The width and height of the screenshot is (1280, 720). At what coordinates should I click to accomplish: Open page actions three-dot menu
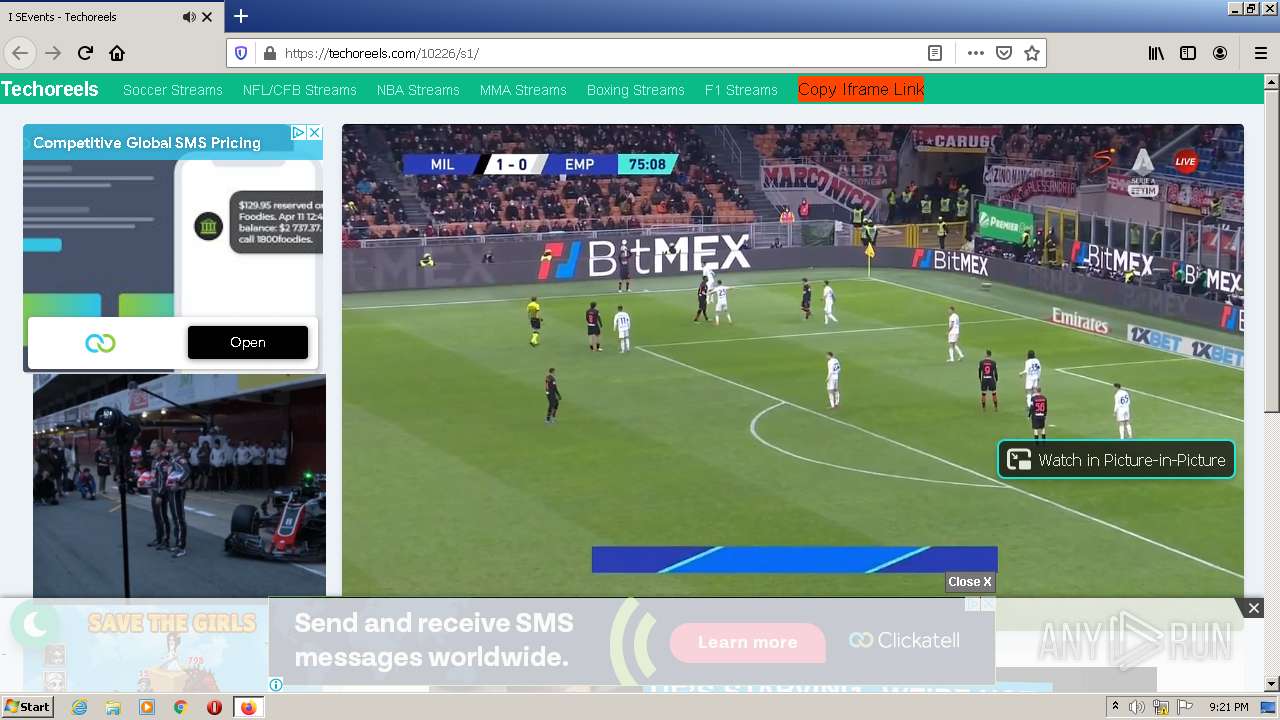click(976, 53)
